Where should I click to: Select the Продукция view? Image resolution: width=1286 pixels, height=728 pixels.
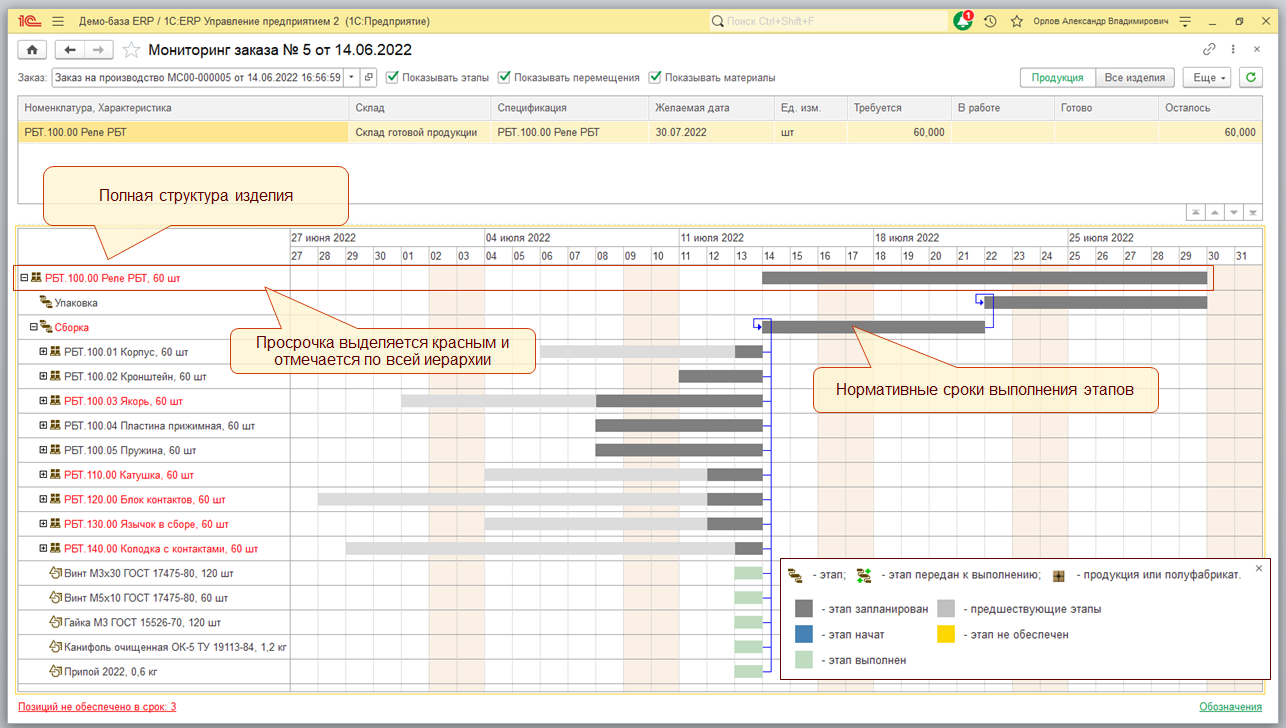1057,77
